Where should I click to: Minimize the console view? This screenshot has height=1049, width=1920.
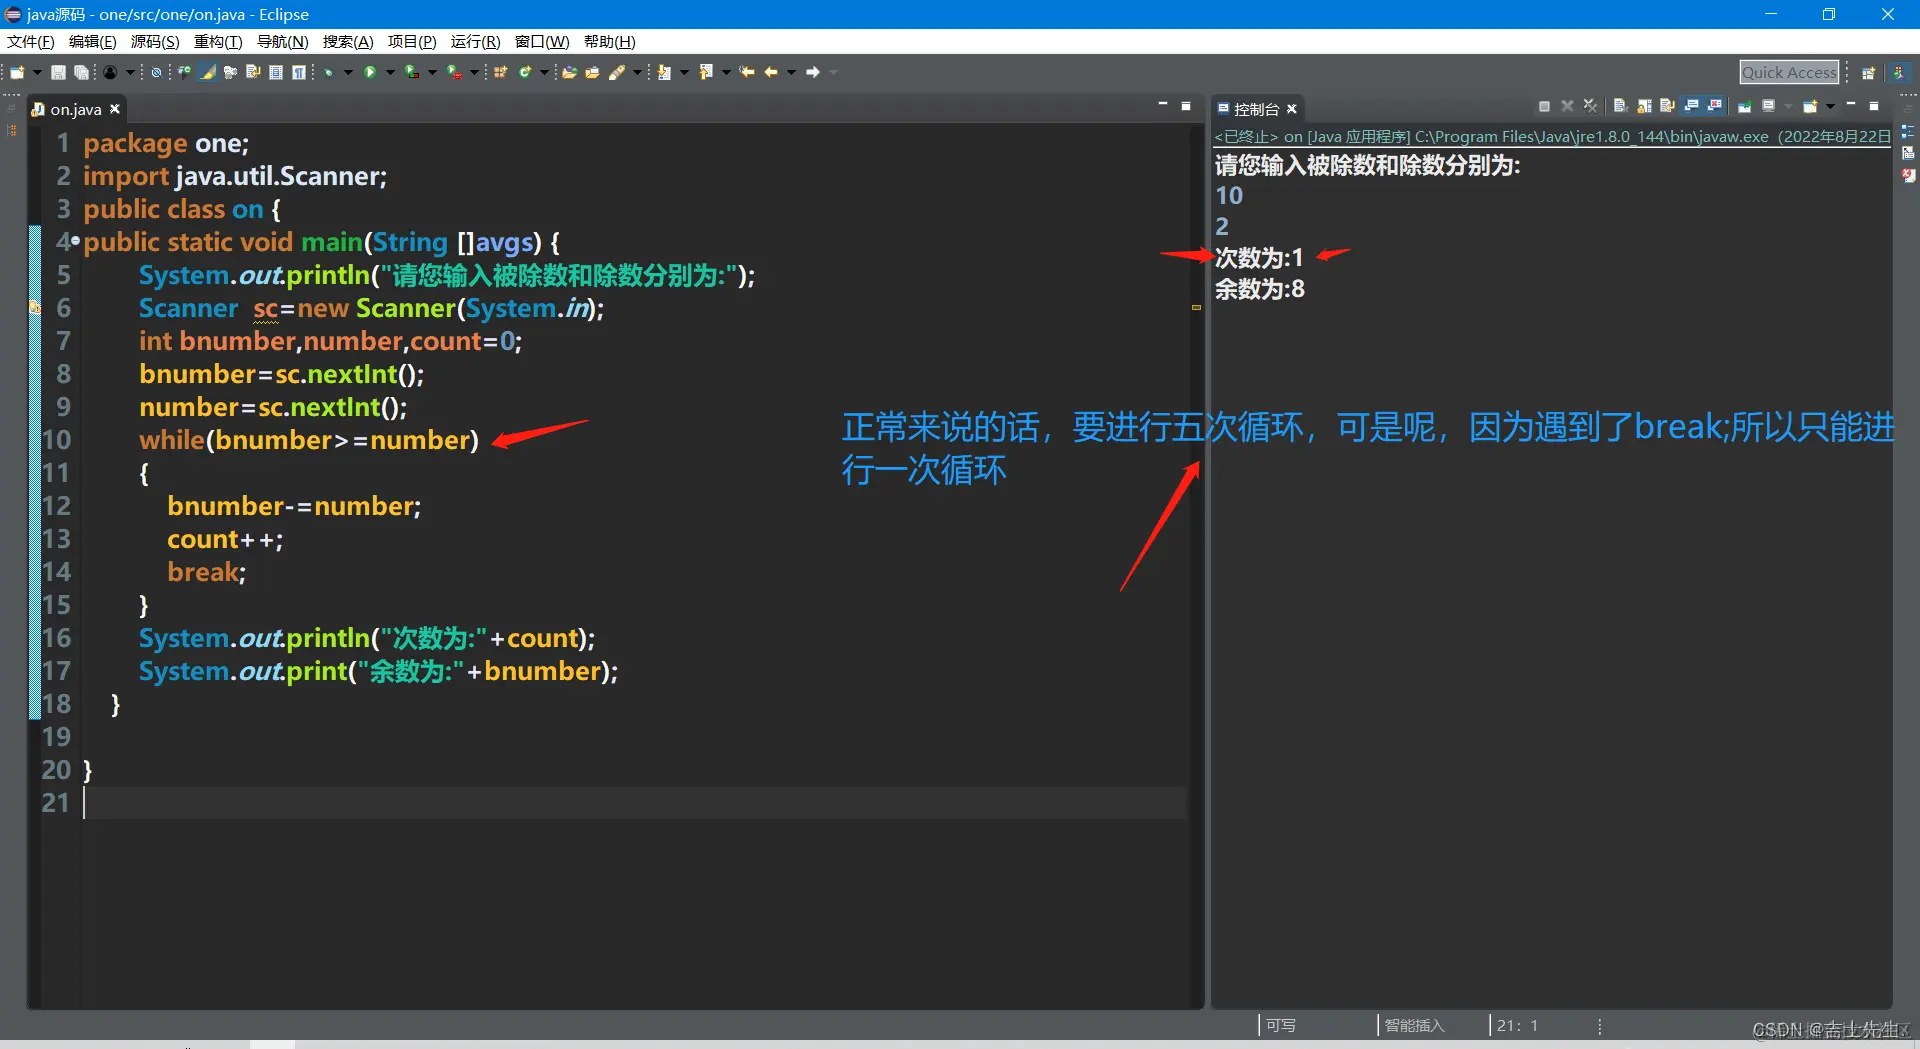click(1851, 104)
